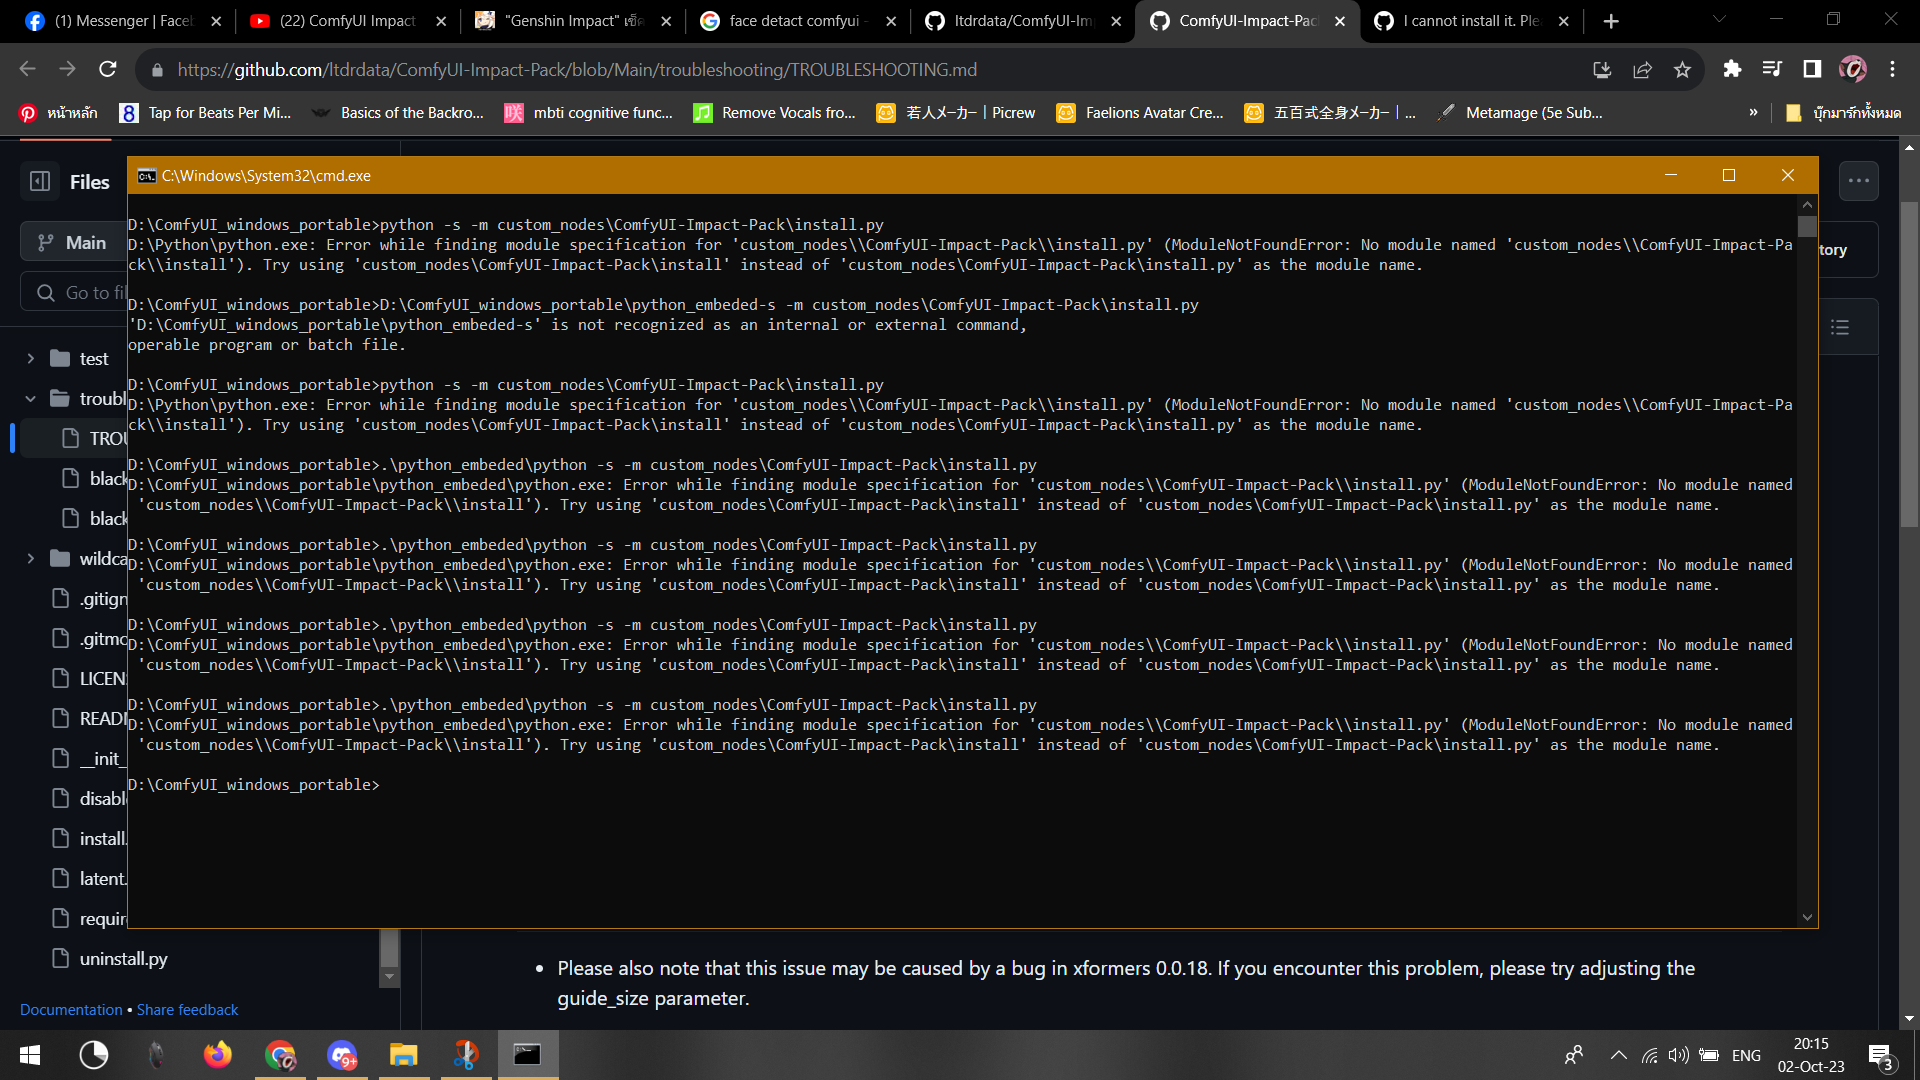Image resolution: width=1920 pixels, height=1080 pixels.
Task: Expand the wildcards folder chevron
Action: point(31,558)
